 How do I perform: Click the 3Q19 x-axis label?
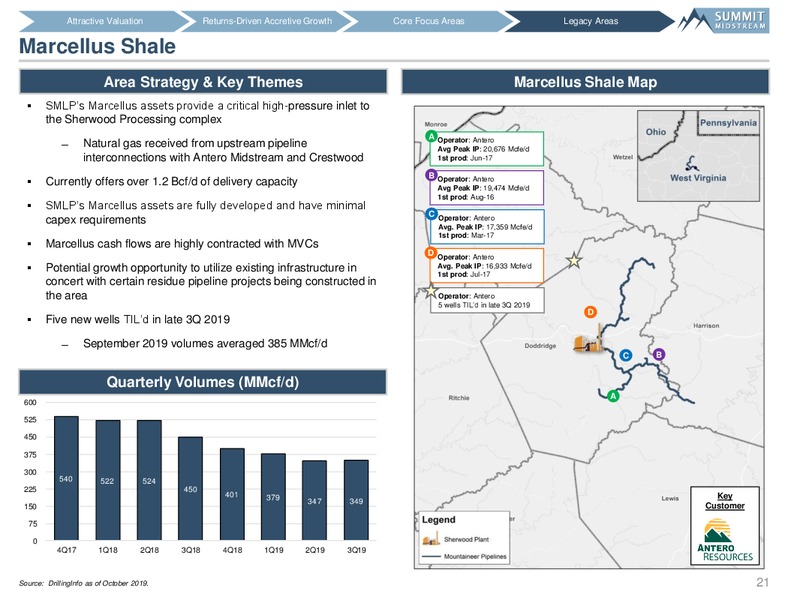(x=356, y=550)
